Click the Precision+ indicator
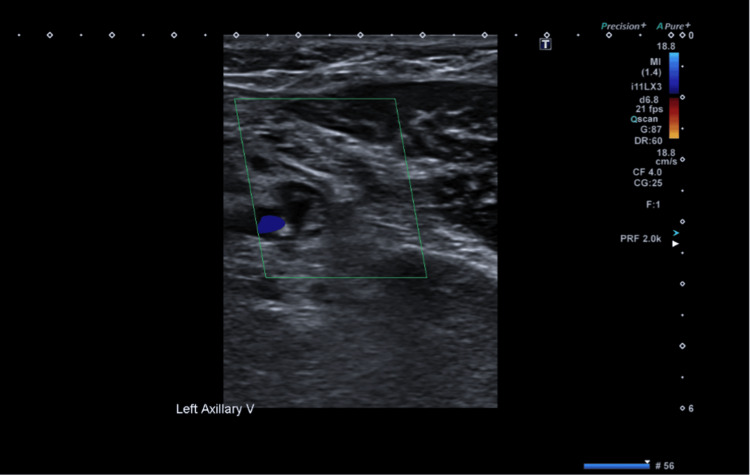 point(623,26)
